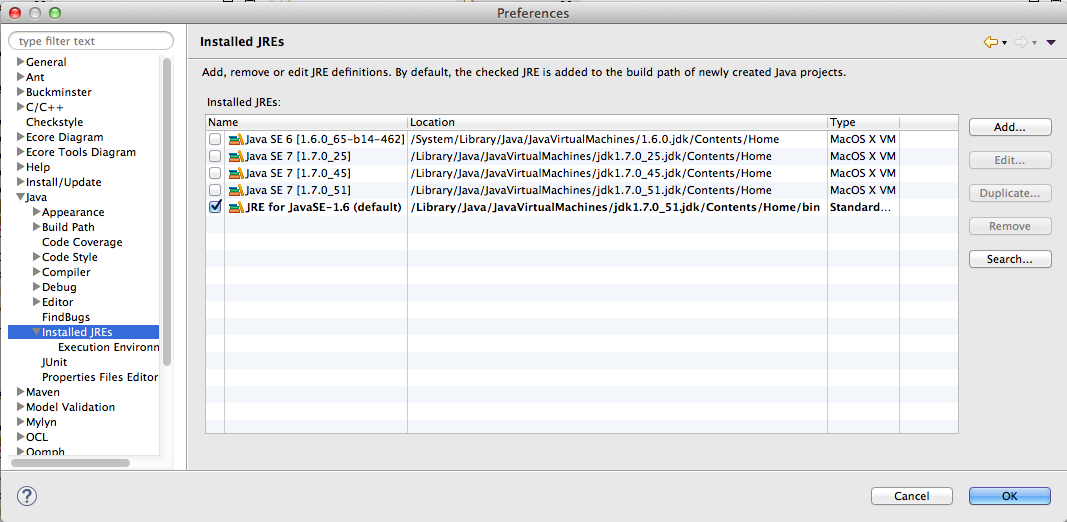
Task: Select Properties Files Editor item
Action: click(x=100, y=377)
